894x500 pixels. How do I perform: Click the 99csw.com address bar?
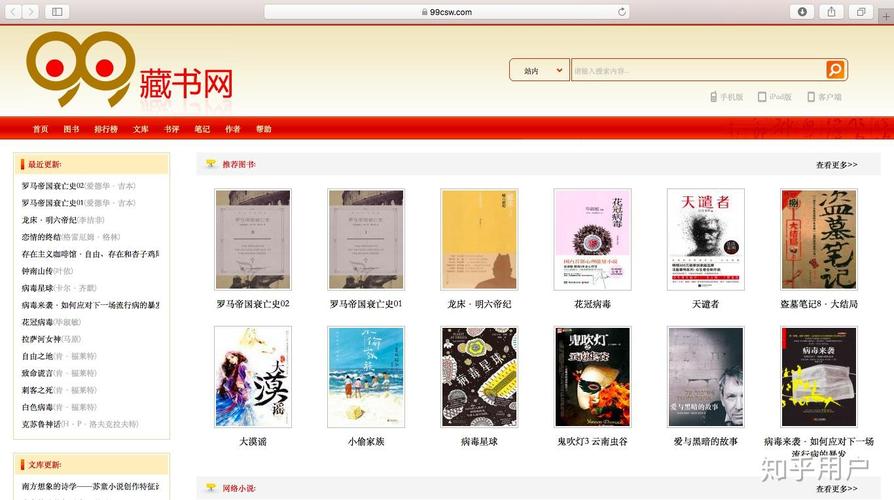[447, 11]
